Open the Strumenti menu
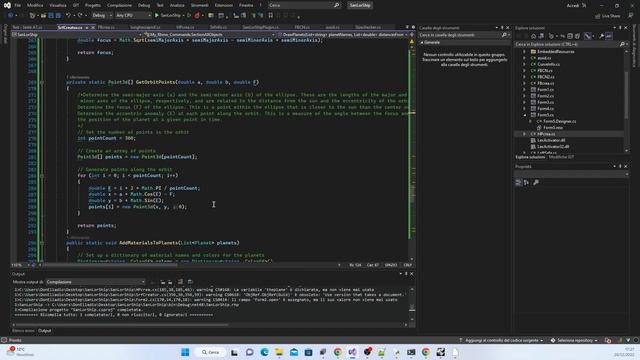 point(199,5)
